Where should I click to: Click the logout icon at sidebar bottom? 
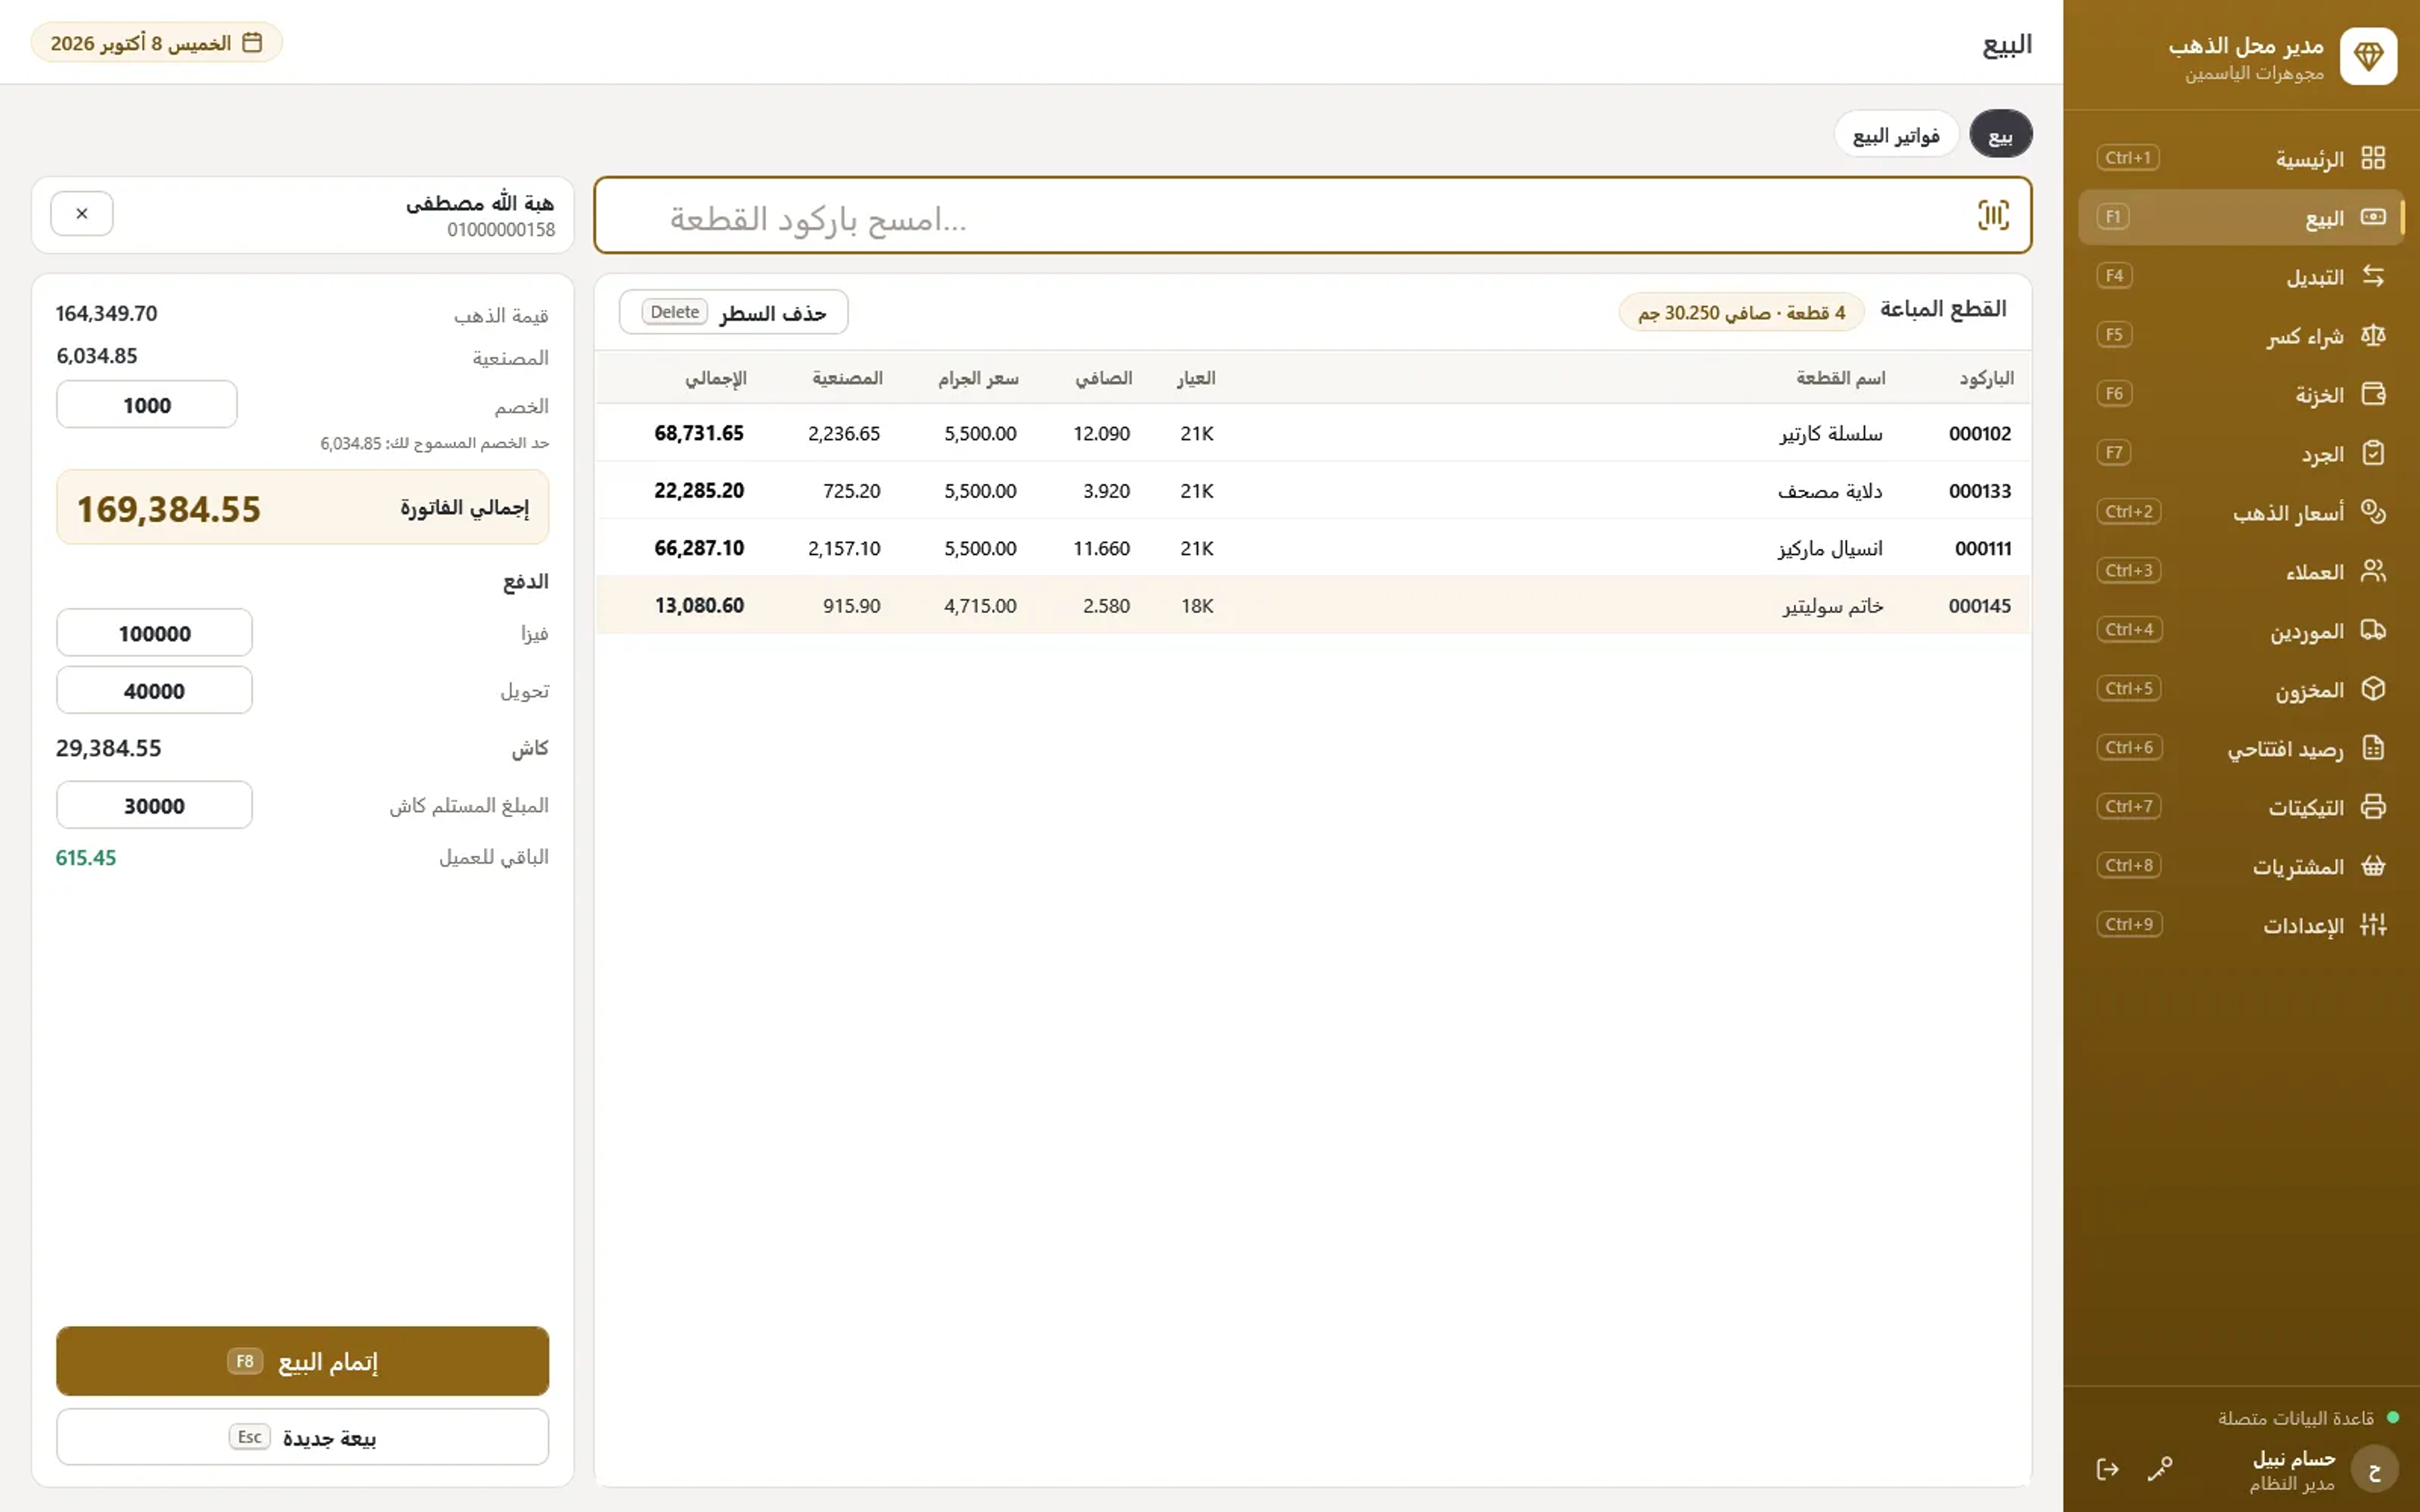2107,1469
